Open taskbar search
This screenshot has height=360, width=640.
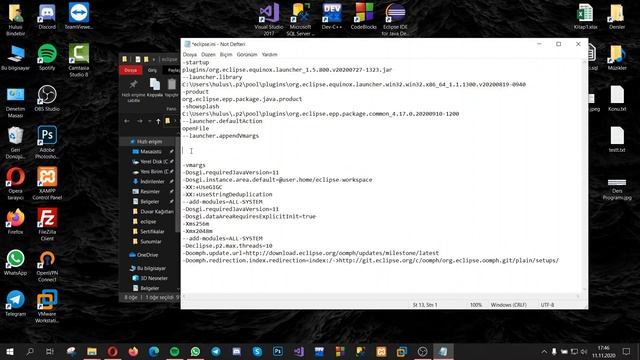30,351
